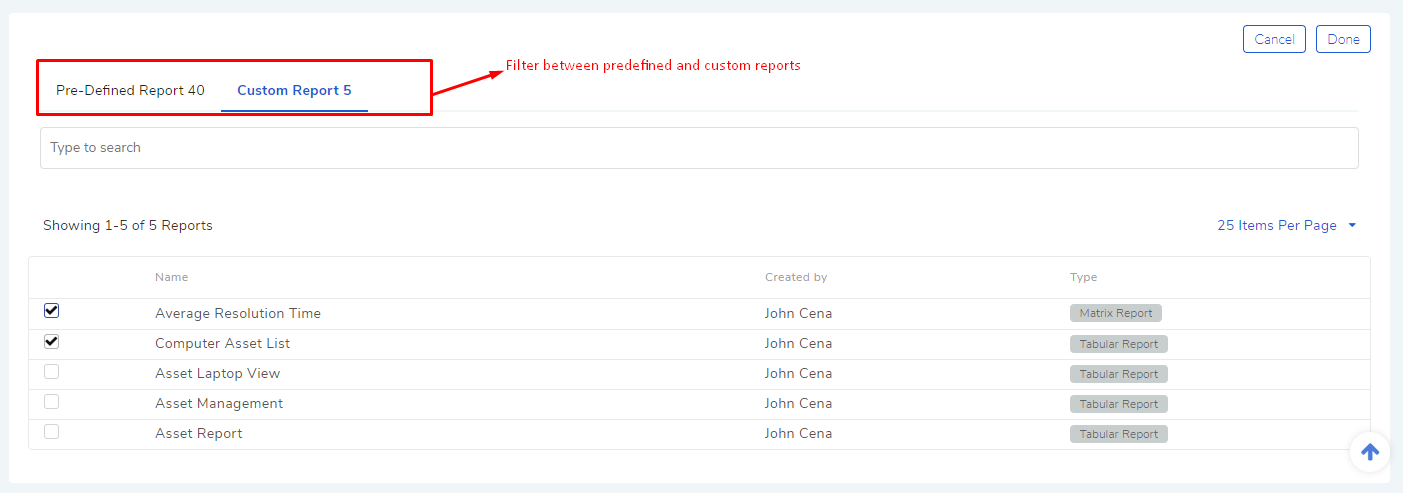1403x493 pixels.
Task: Click the dropdown caret beside Items Per Page
Action: (1352, 226)
